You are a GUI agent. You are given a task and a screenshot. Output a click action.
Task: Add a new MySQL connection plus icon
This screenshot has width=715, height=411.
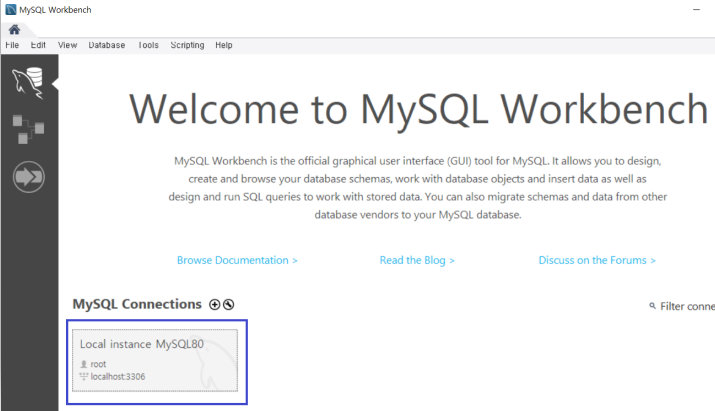[214, 304]
